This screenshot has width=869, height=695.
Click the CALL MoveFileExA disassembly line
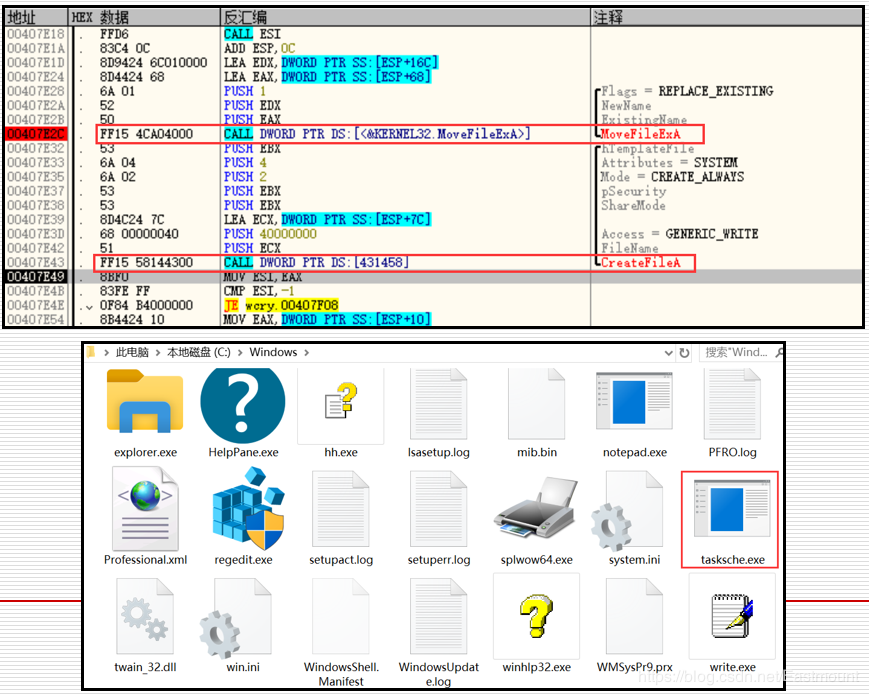tap(377, 134)
